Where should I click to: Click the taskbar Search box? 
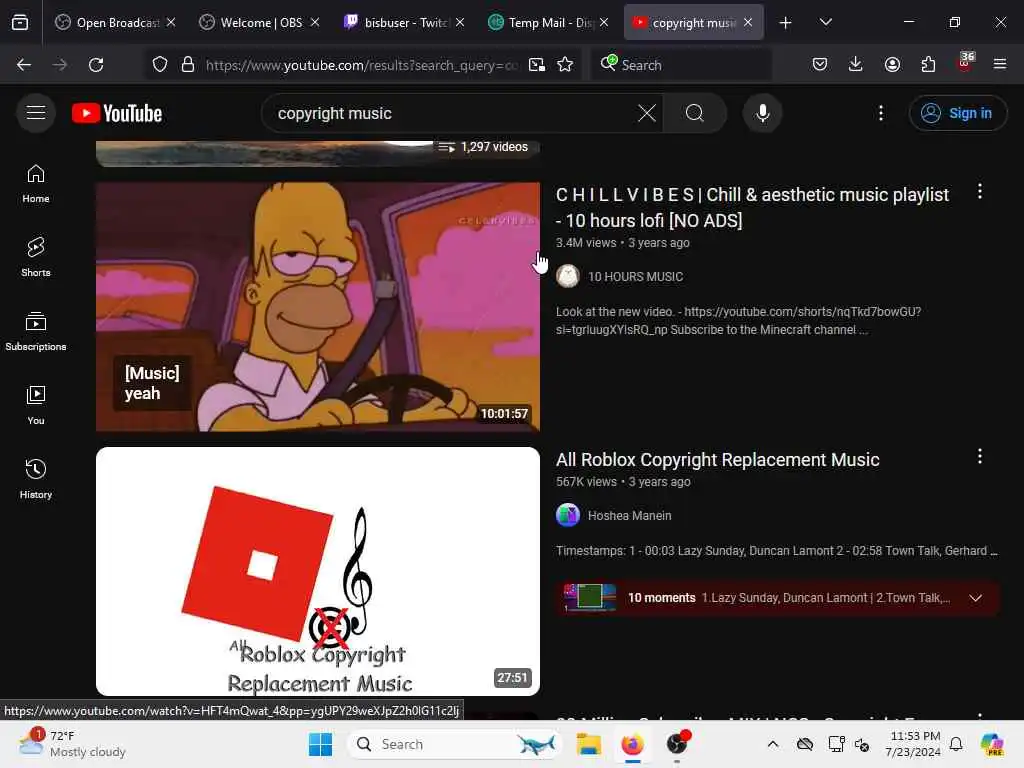click(455, 744)
